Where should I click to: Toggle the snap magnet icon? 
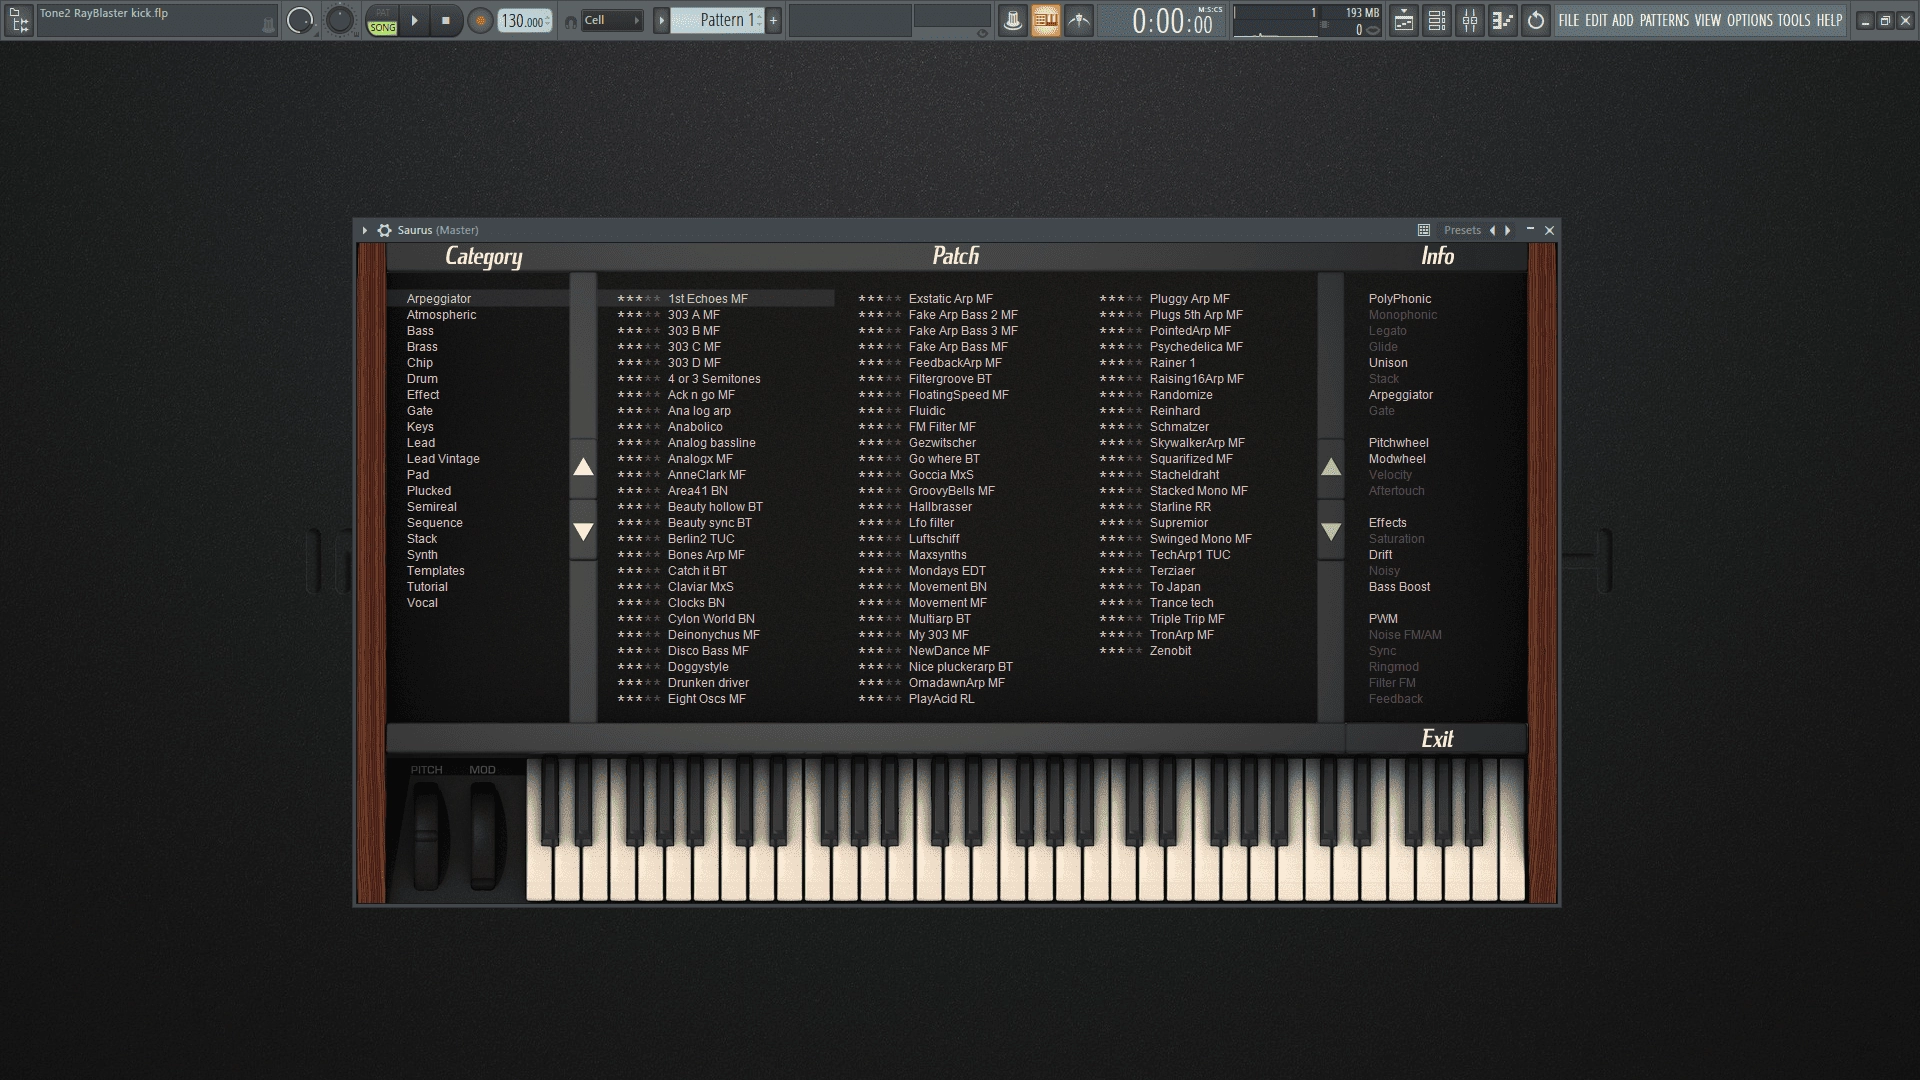coord(570,21)
